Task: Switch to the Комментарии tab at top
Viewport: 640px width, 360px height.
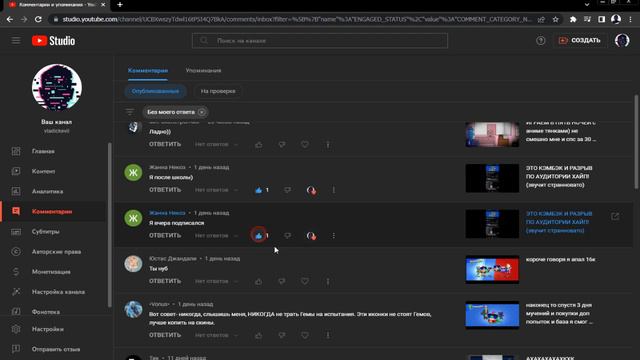Action: 148,71
